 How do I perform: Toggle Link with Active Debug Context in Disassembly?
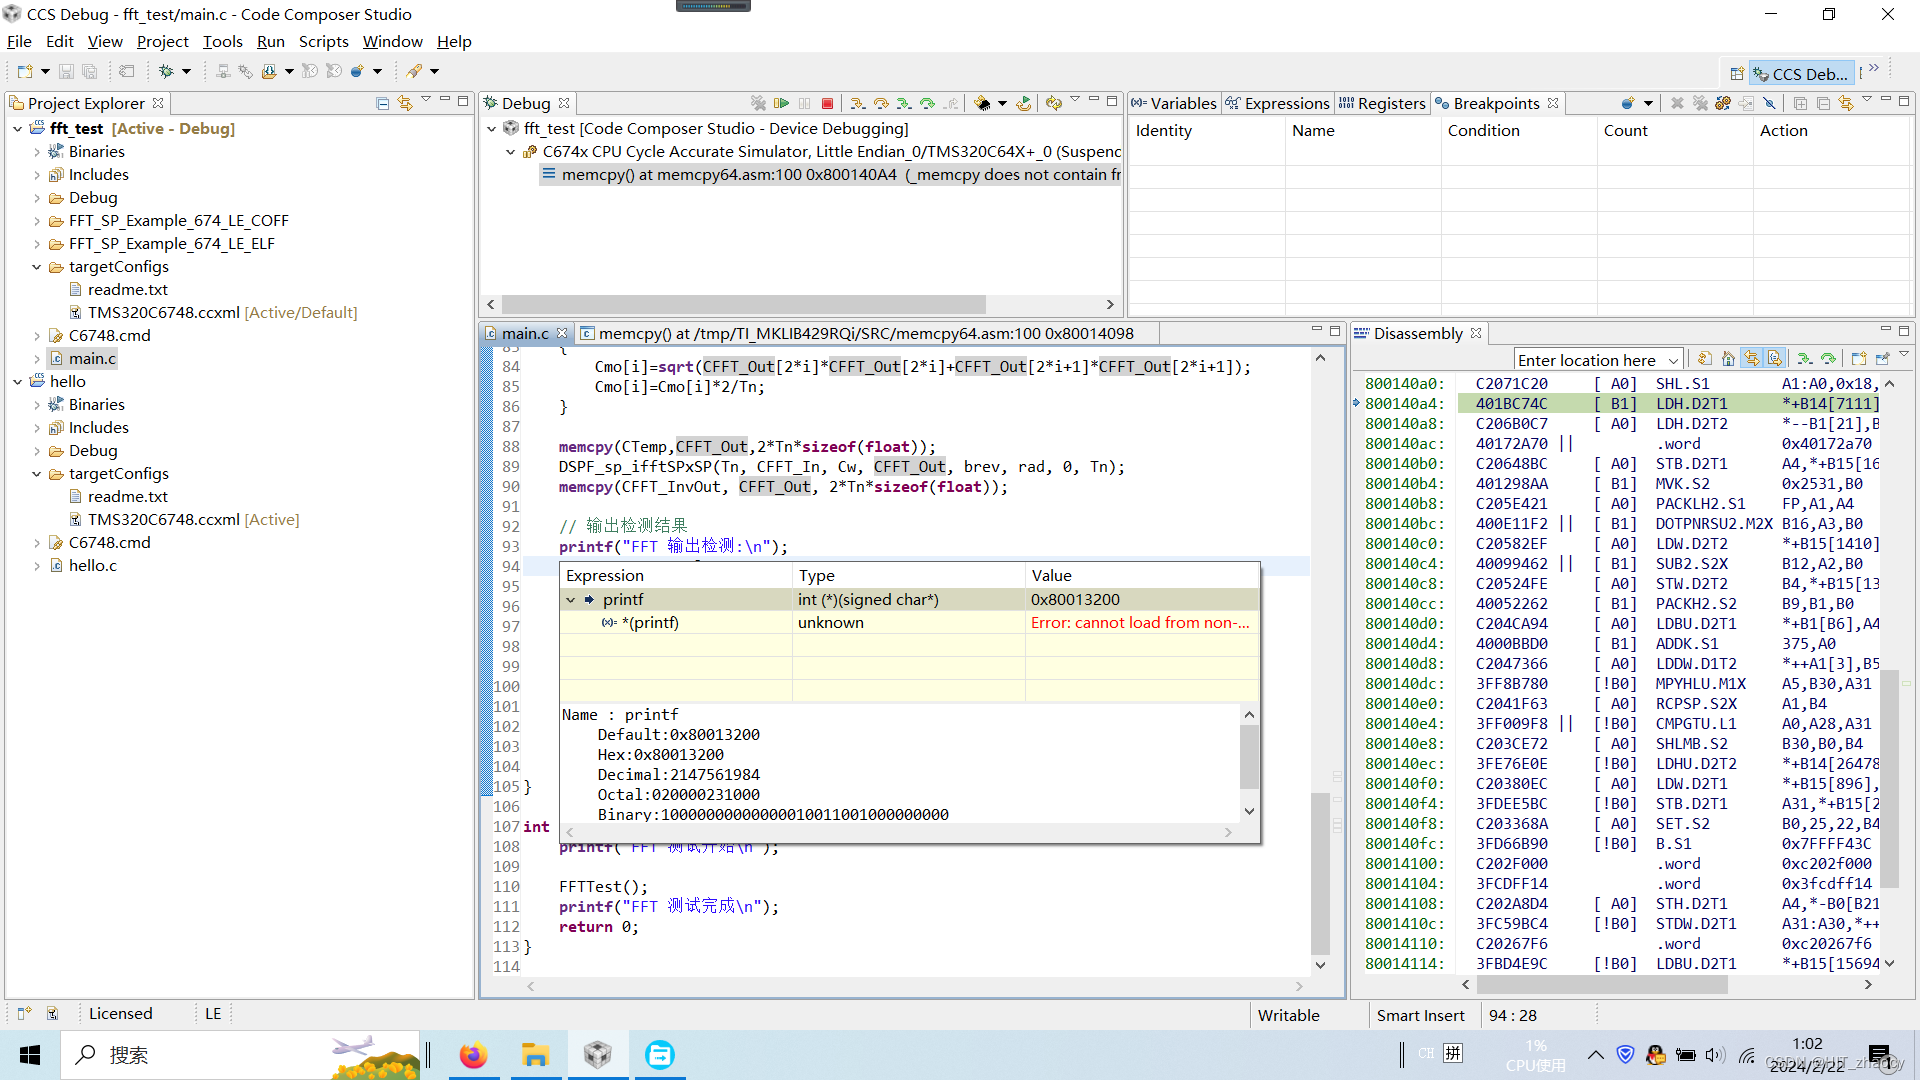pyautogui.click(x=1752, y=359)
